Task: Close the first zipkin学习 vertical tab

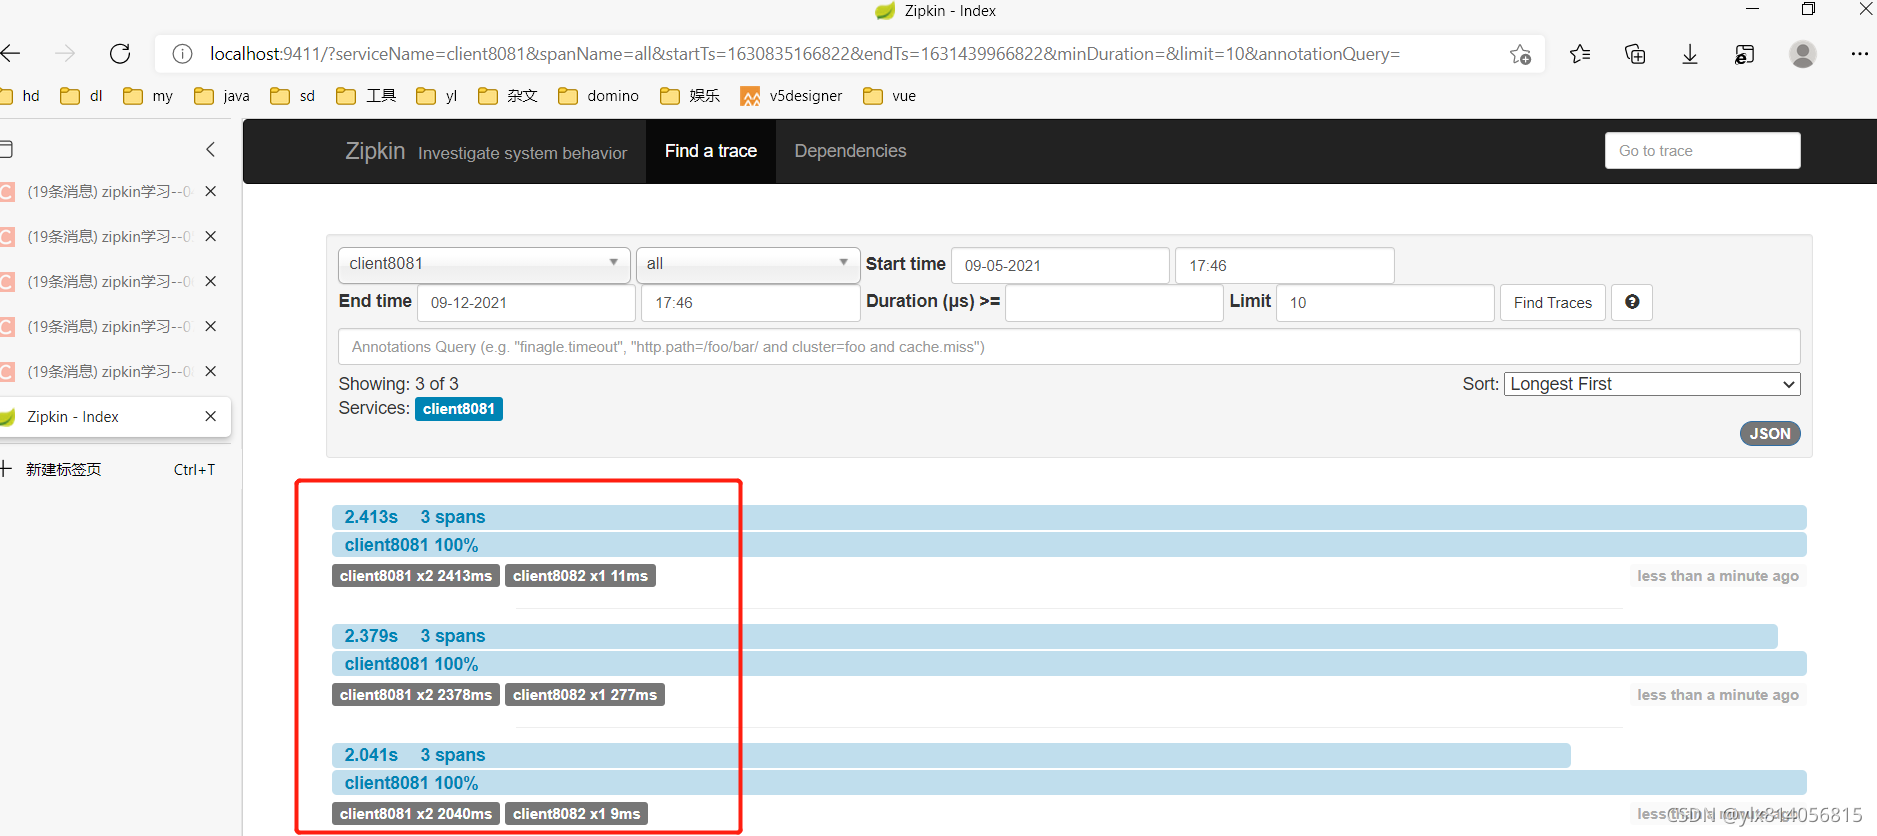Action: tap(210, 191)
